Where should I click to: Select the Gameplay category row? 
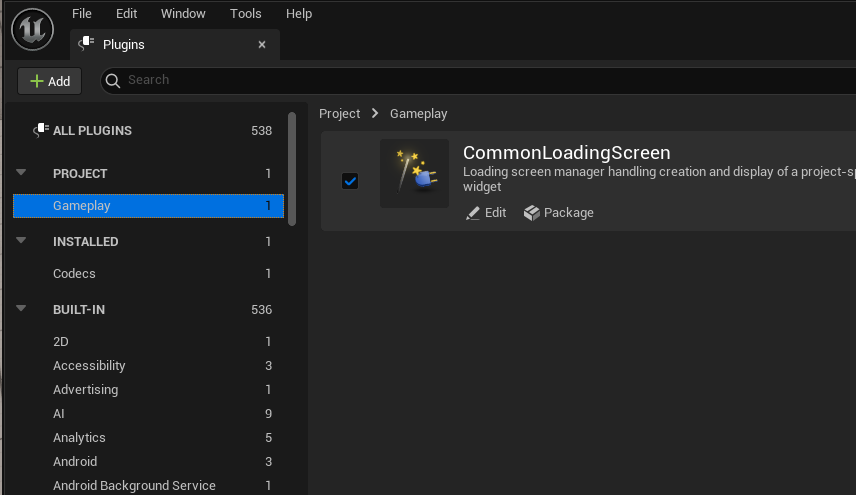coord(148,206)
